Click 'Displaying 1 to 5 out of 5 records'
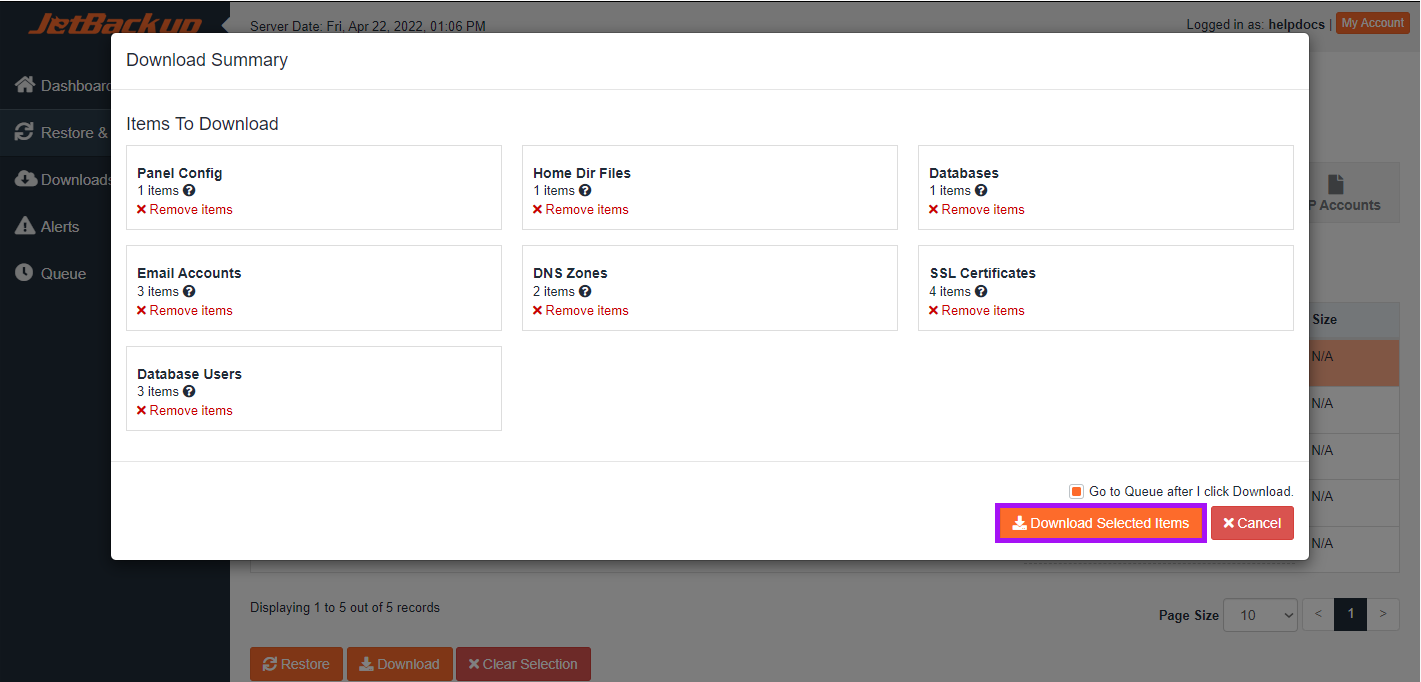The image size is (1421, 682). pos(345,607)
